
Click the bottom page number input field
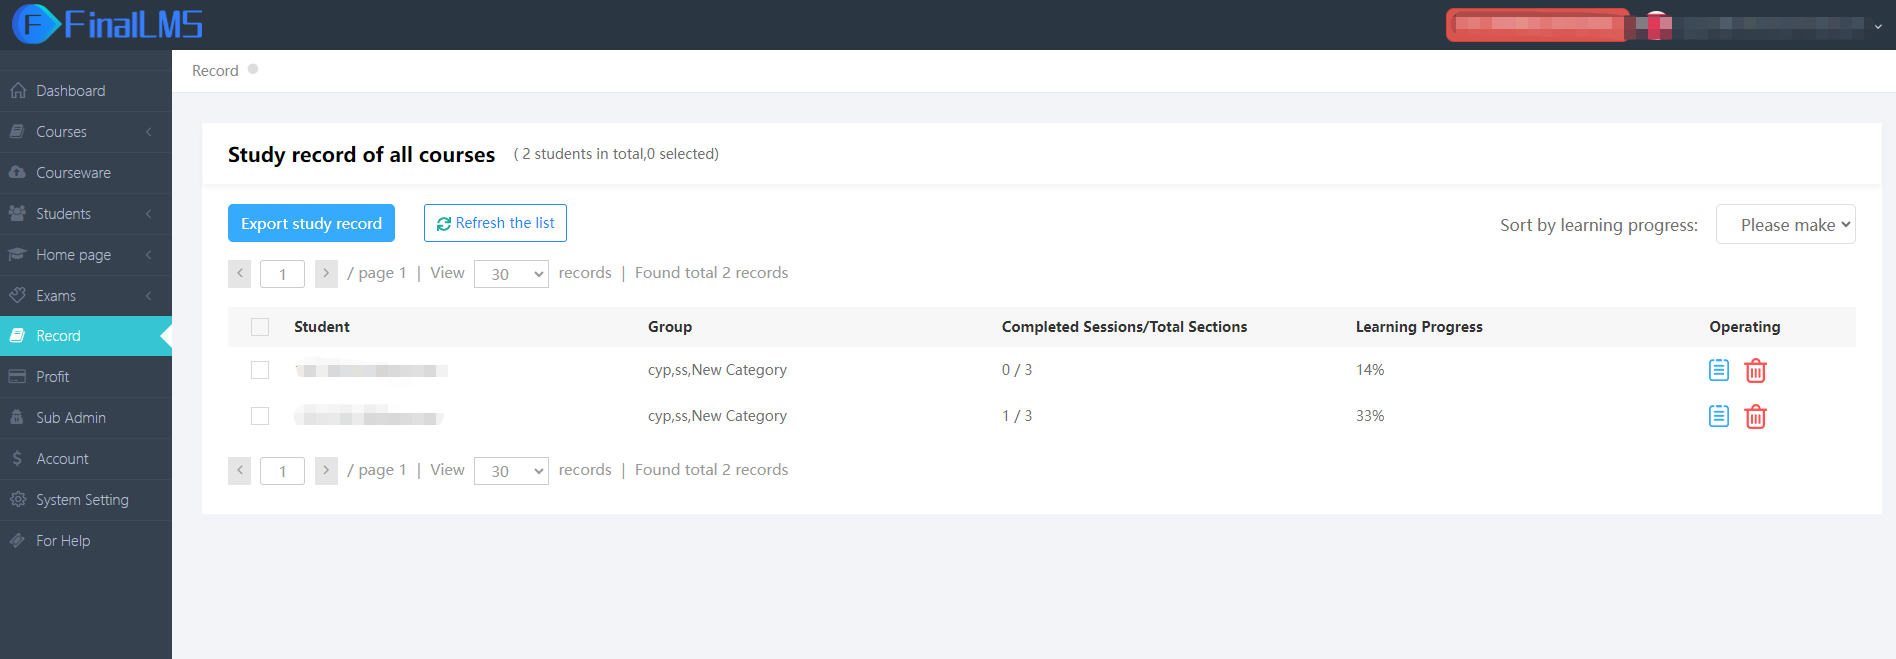pos(282,471)
